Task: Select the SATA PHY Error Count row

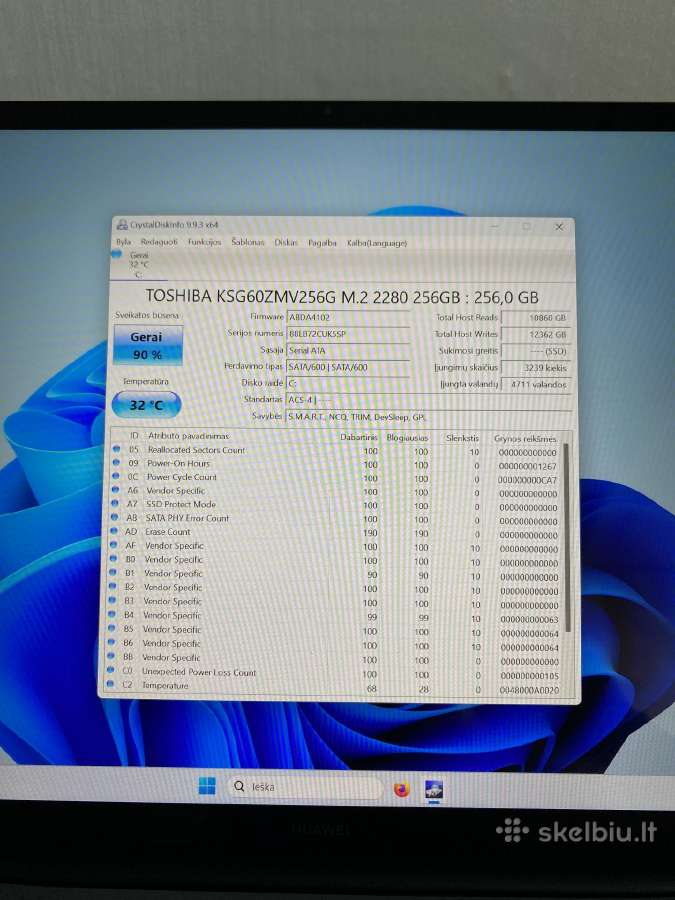Action: (336, 519)
